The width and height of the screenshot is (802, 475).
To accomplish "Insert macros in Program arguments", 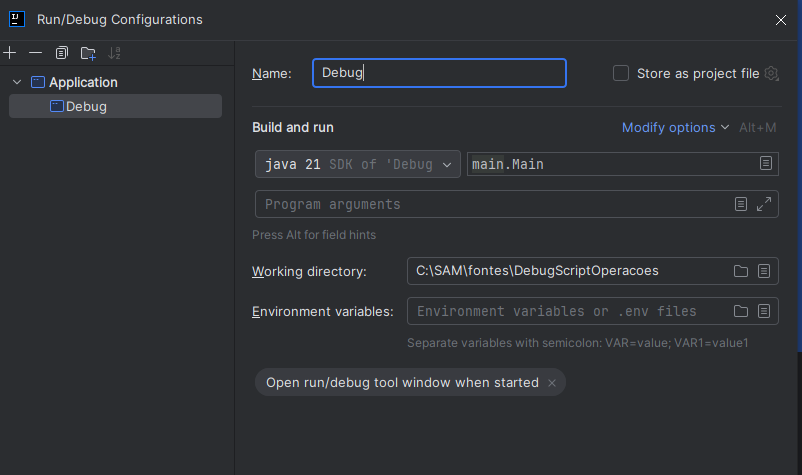I will tap(741, 204).
